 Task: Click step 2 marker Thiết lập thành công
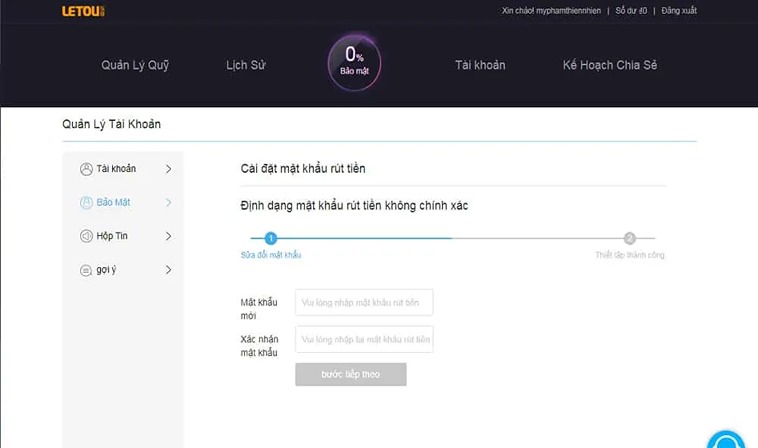point(629,238)
